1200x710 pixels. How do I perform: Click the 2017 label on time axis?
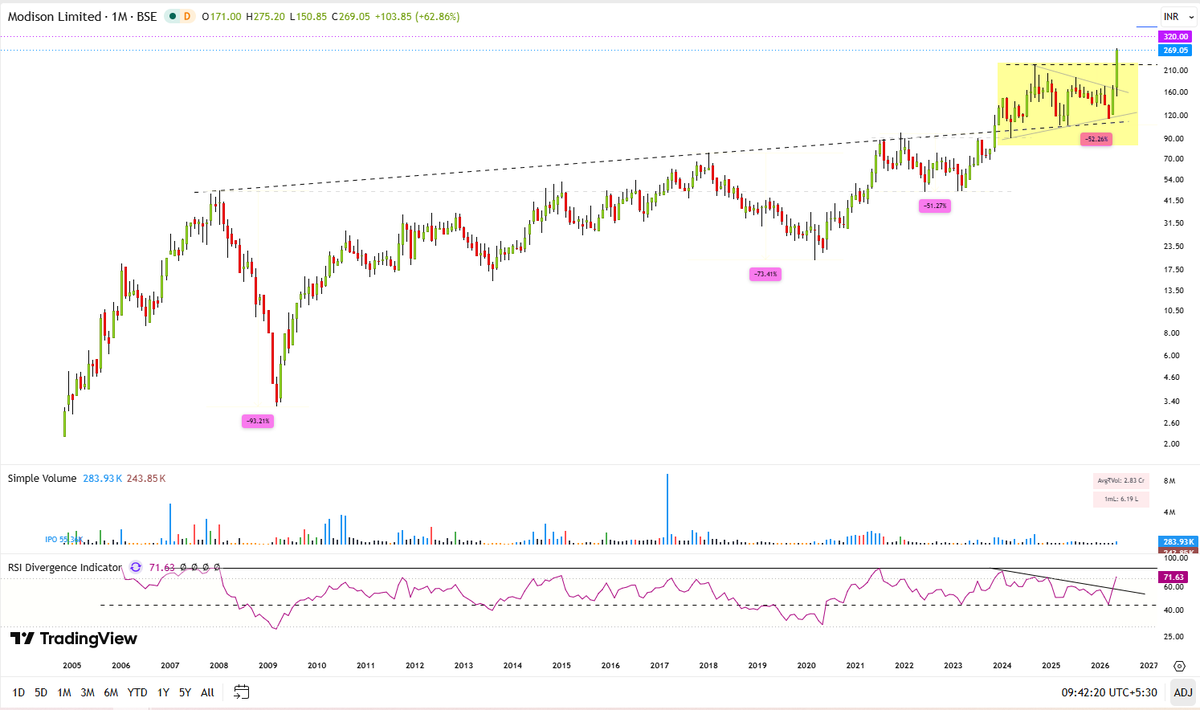[x=659, y=665]
